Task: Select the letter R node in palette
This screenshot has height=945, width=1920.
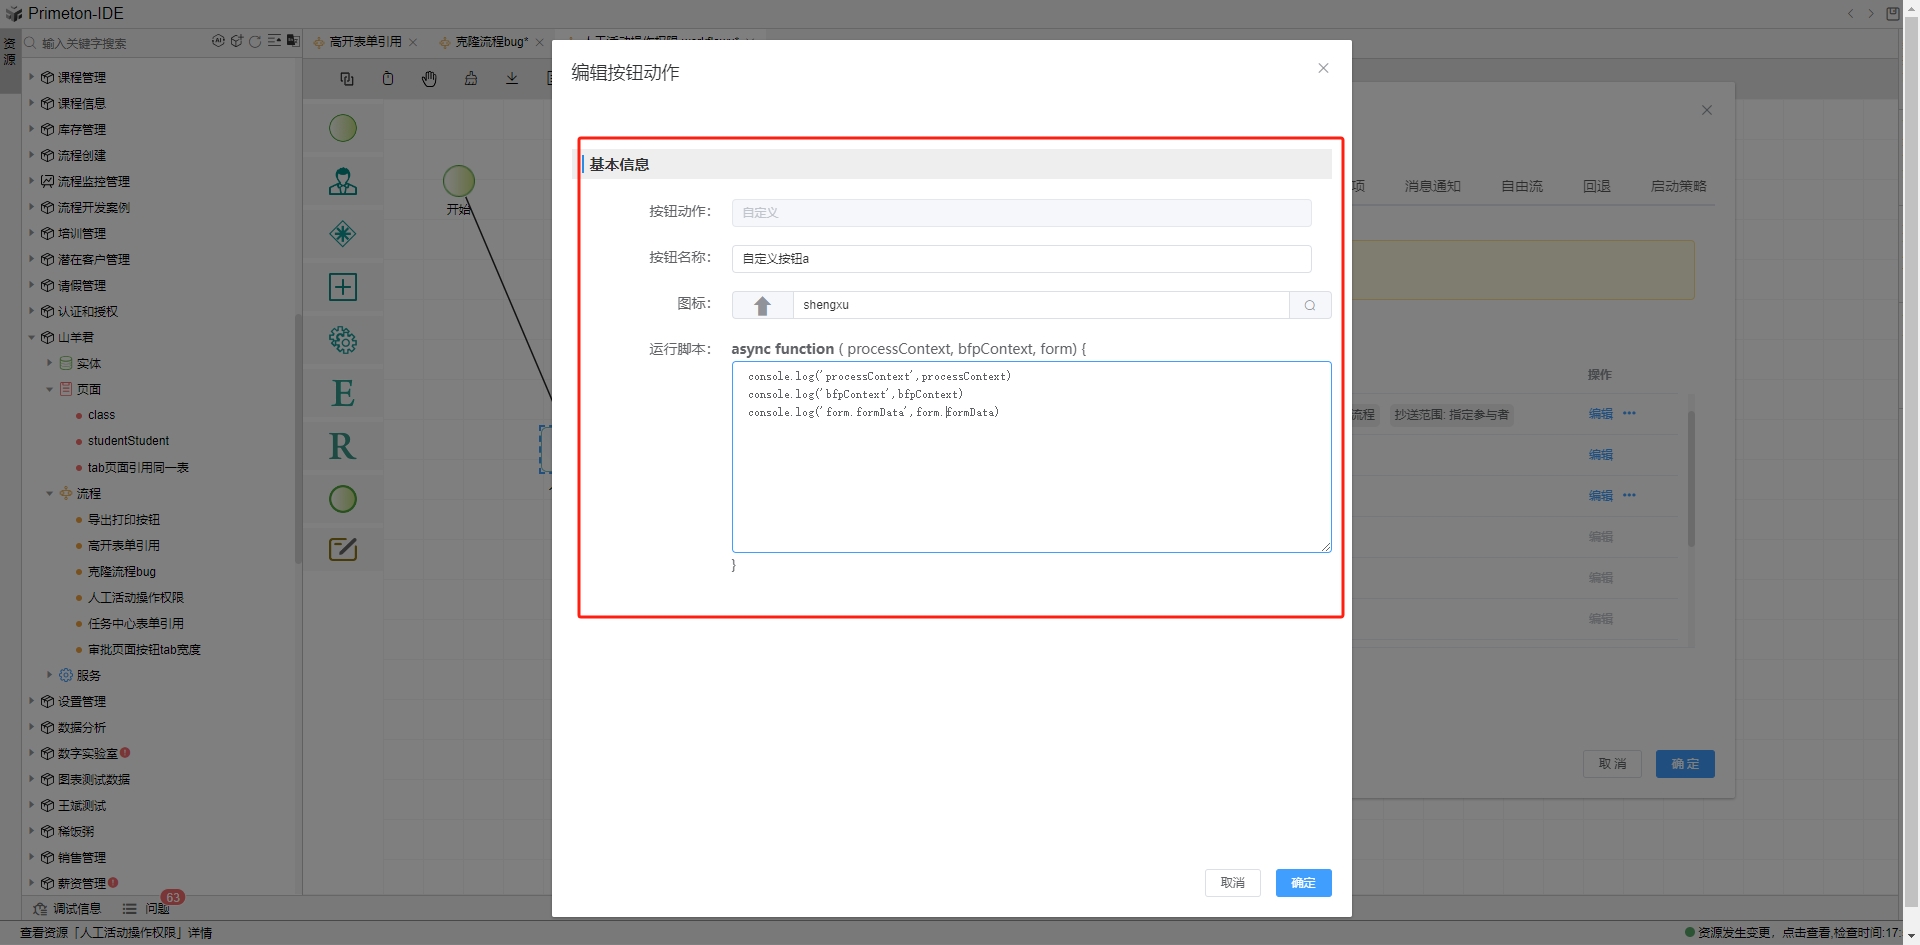Action: (x=343, y=446)
